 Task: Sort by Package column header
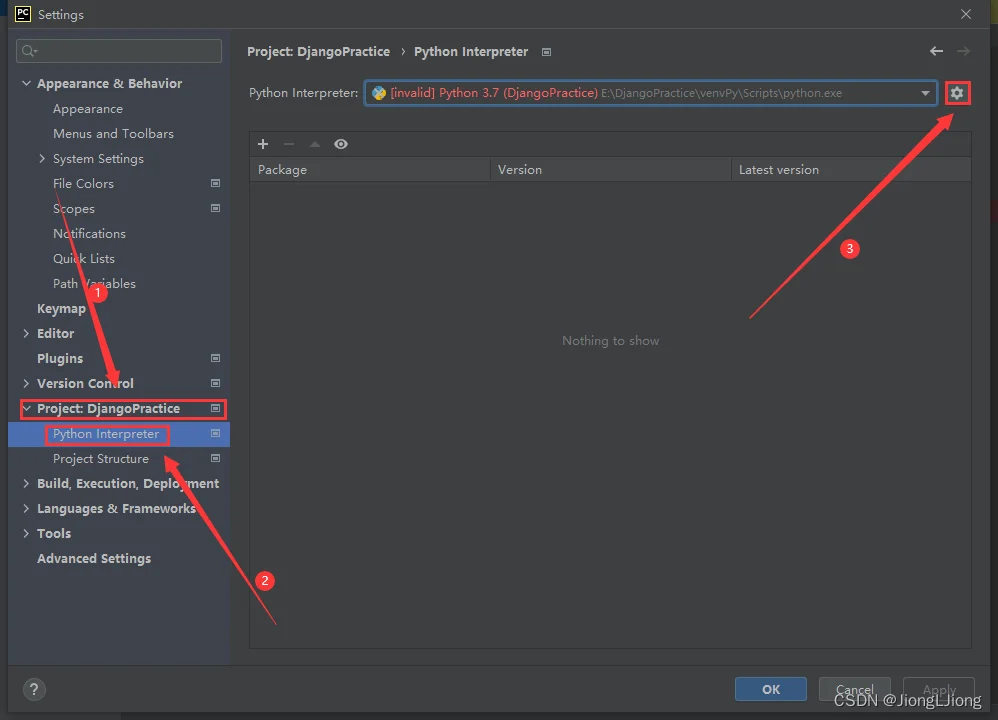[x=370, y=170]
